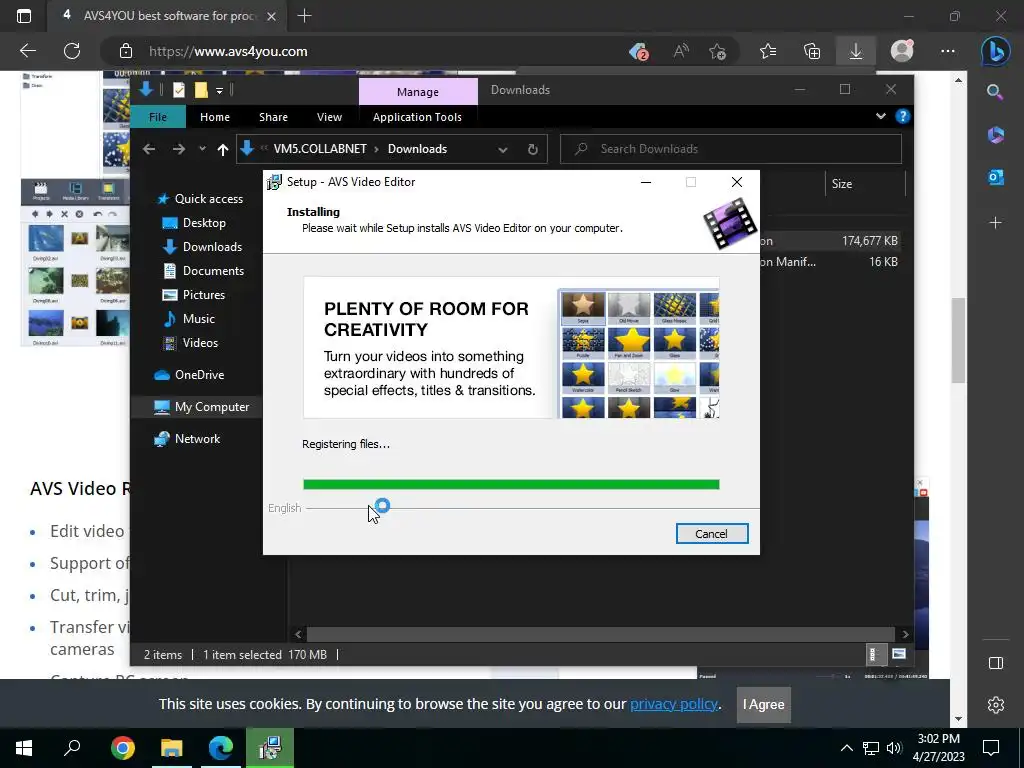Image resolution: width=1024 pixels, height=768 pixels.
Task: Open the Windows Start menu
Action: [24, 748]
